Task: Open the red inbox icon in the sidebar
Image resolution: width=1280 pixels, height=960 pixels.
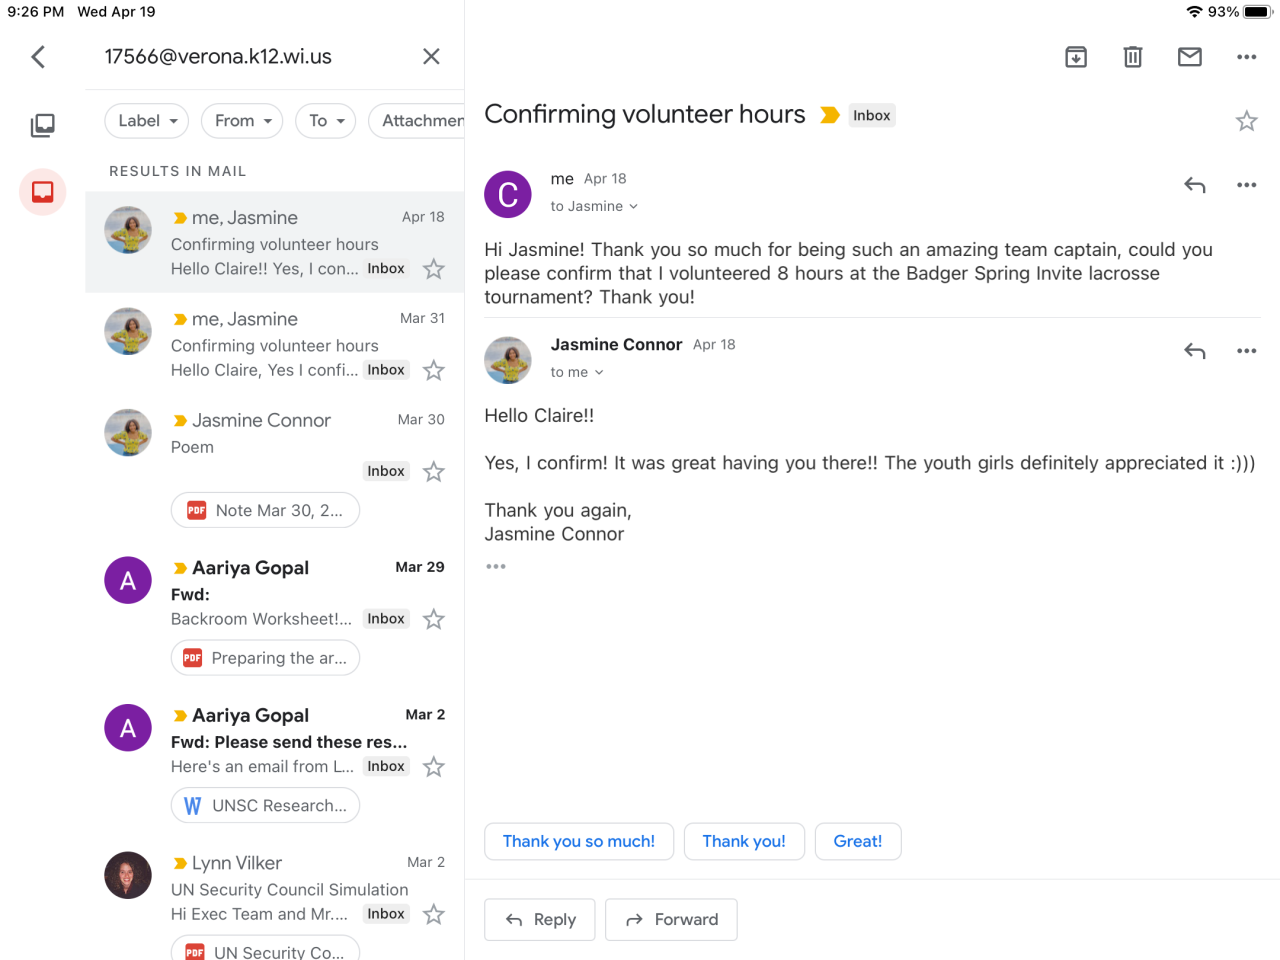Action: [43, 192]
